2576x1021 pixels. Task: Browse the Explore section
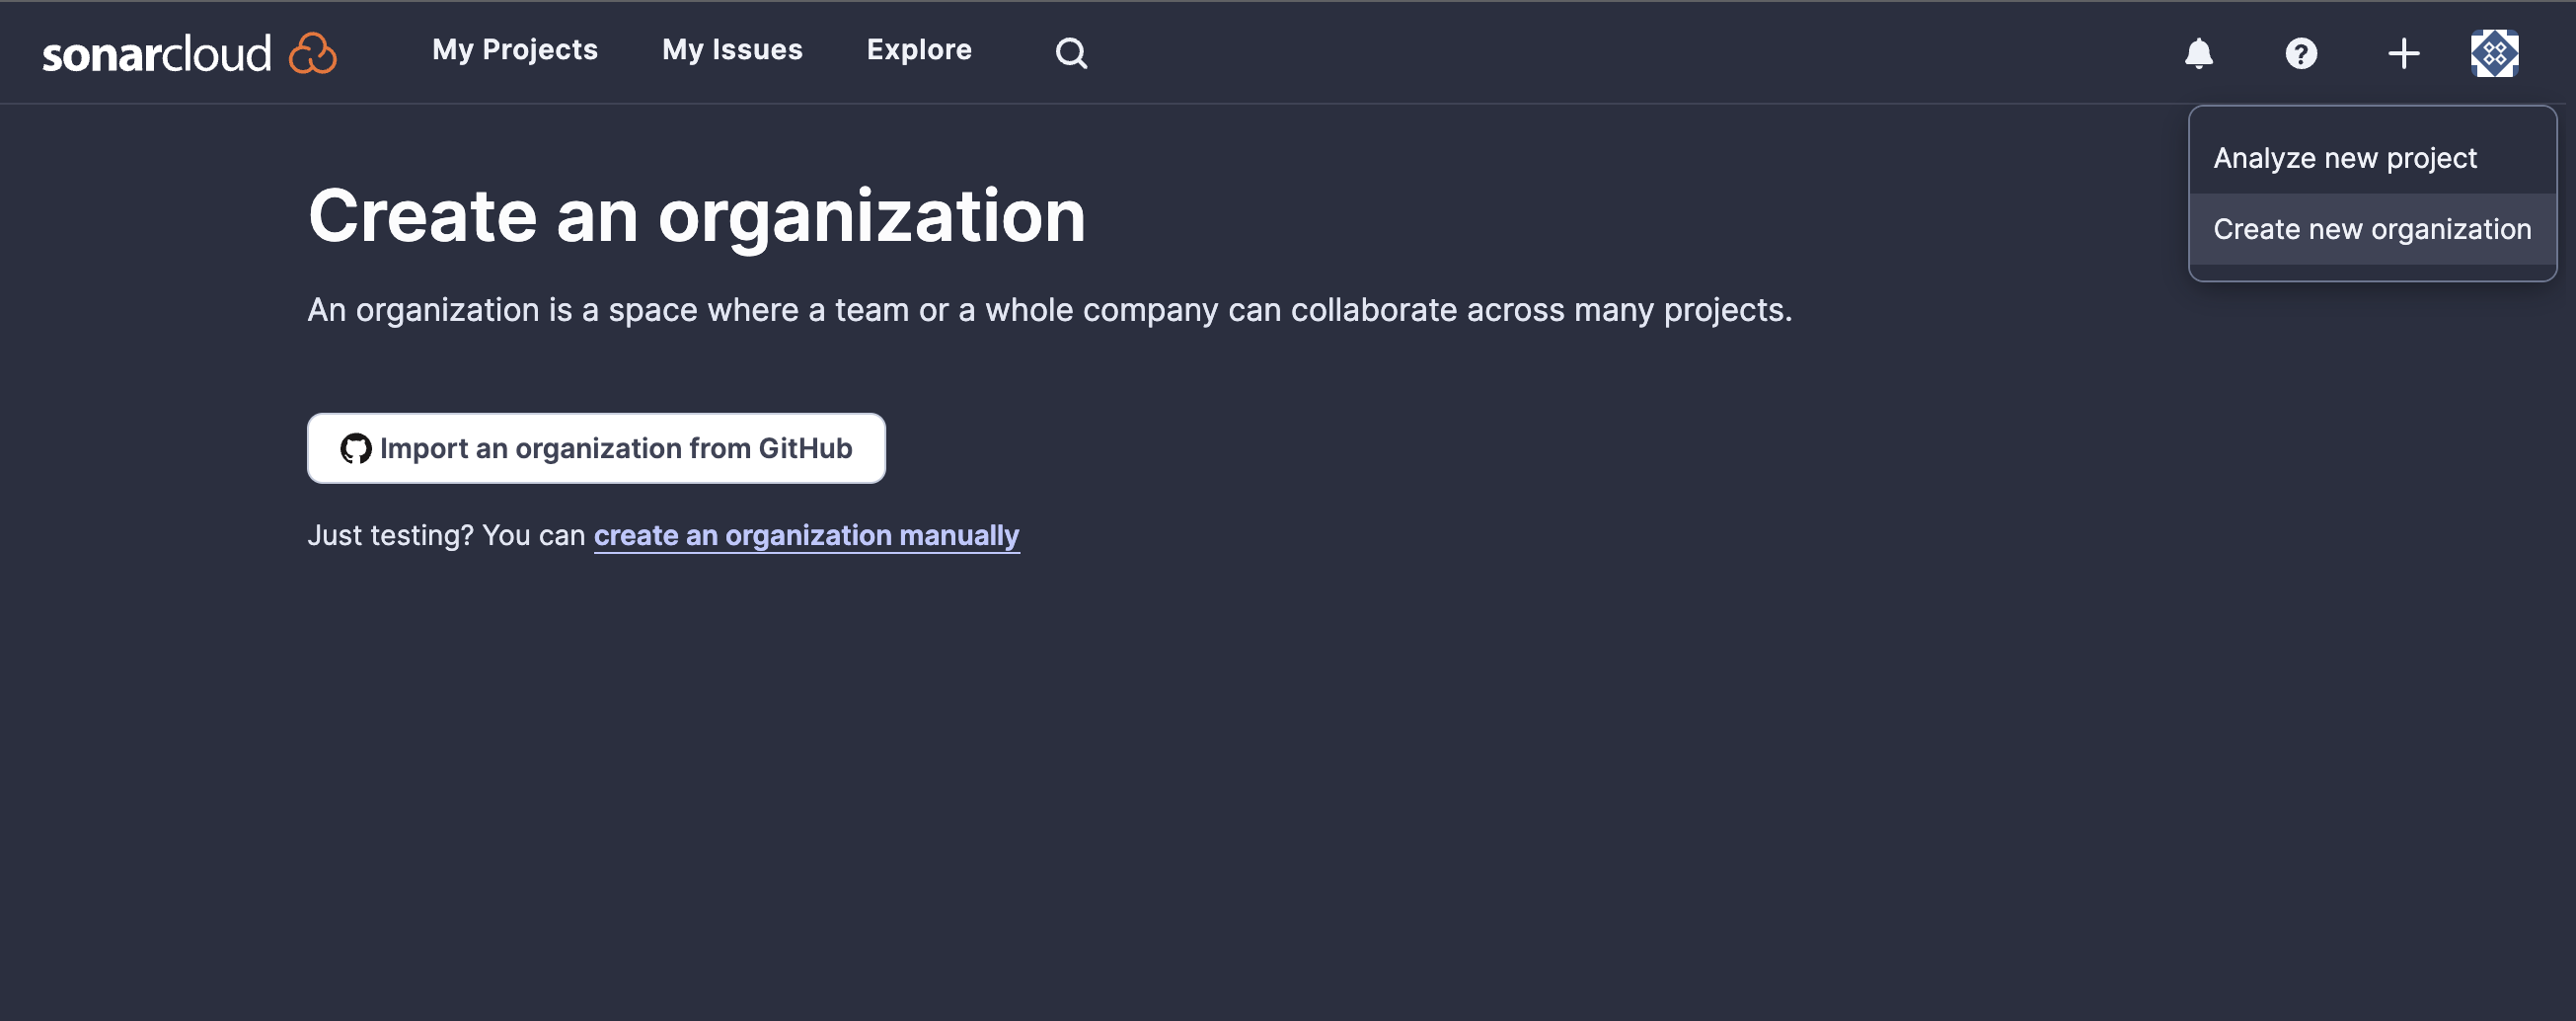coord(919,49)
